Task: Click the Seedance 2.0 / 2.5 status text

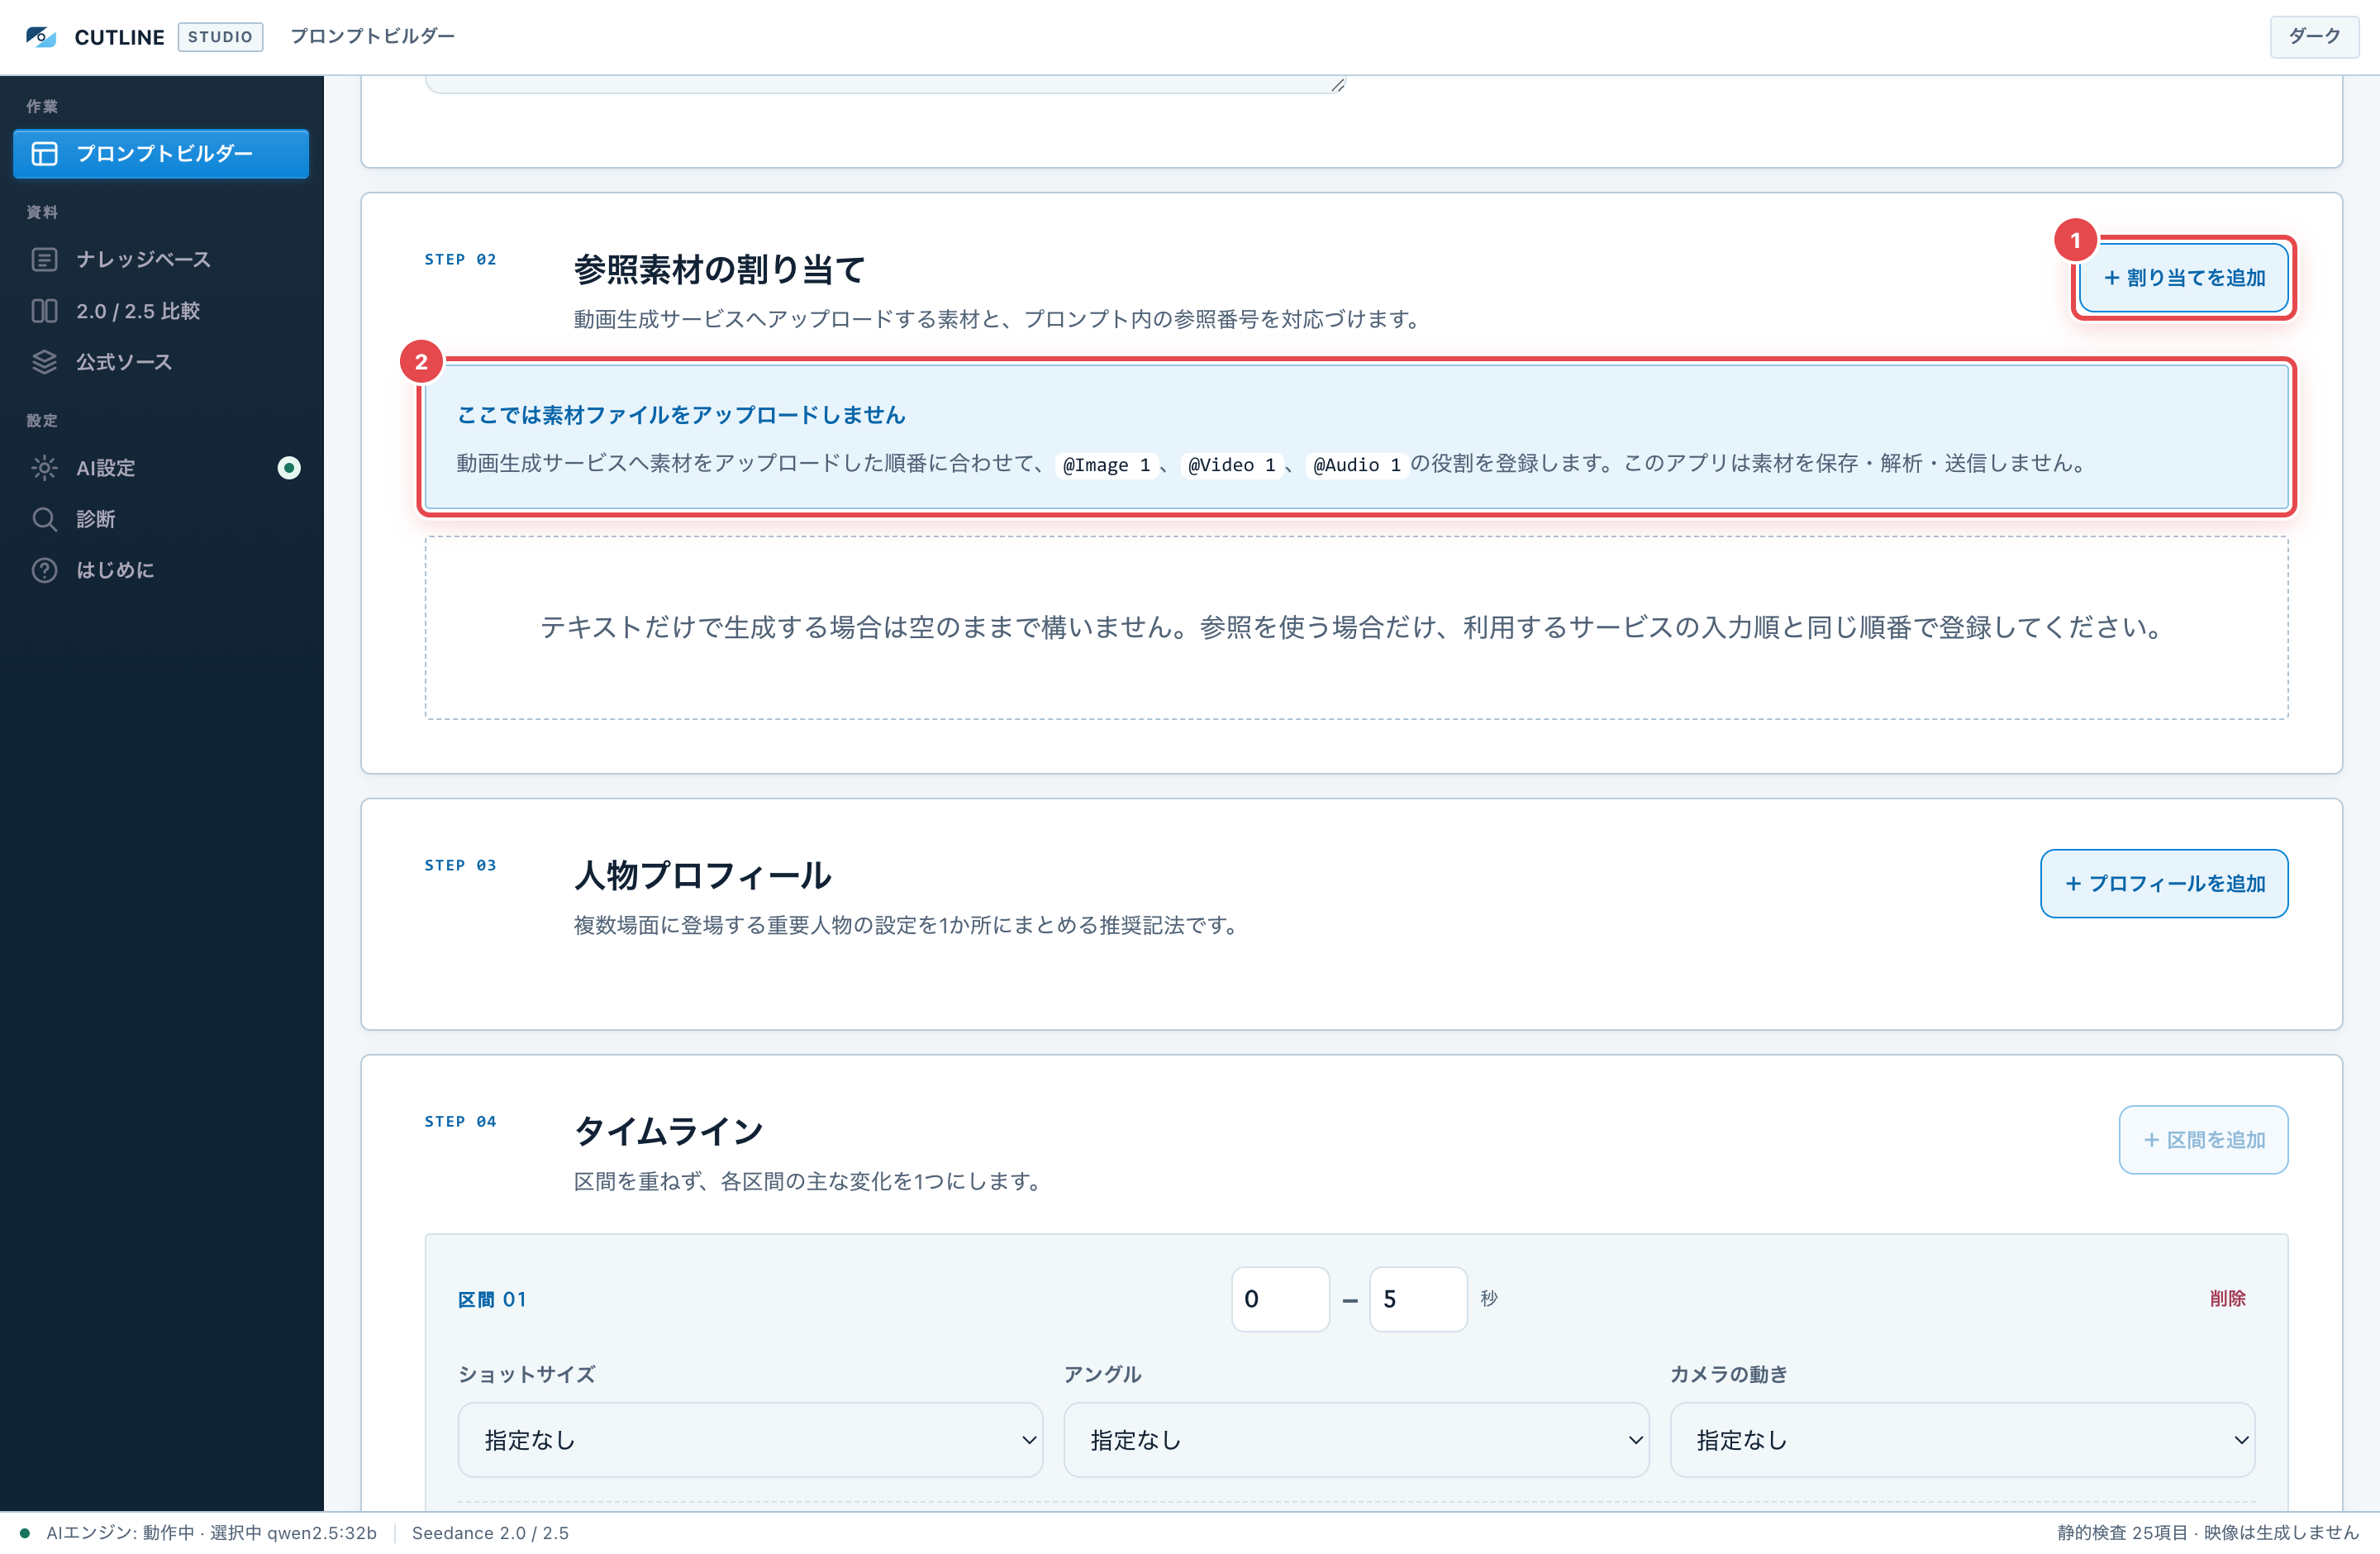Action: pos(490,1532)
